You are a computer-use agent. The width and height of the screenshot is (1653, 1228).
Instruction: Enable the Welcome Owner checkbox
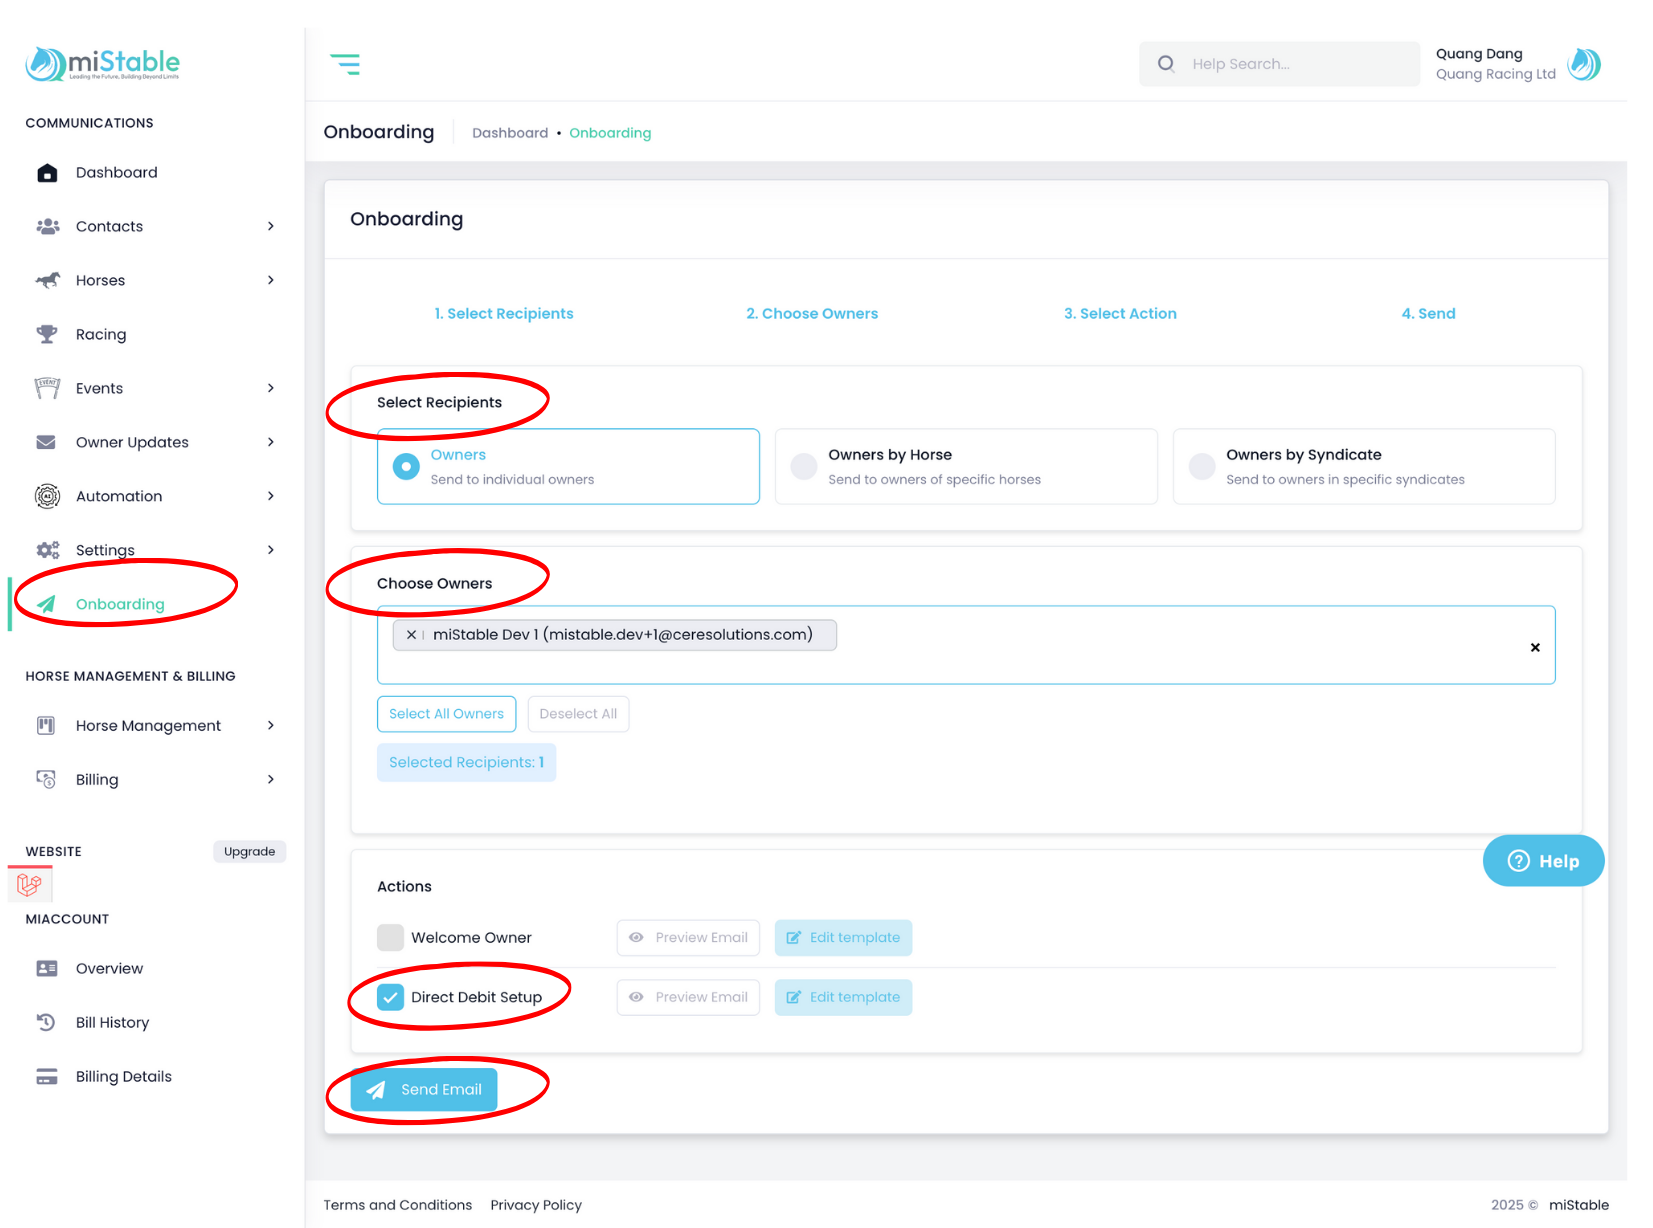pos(390,938)
